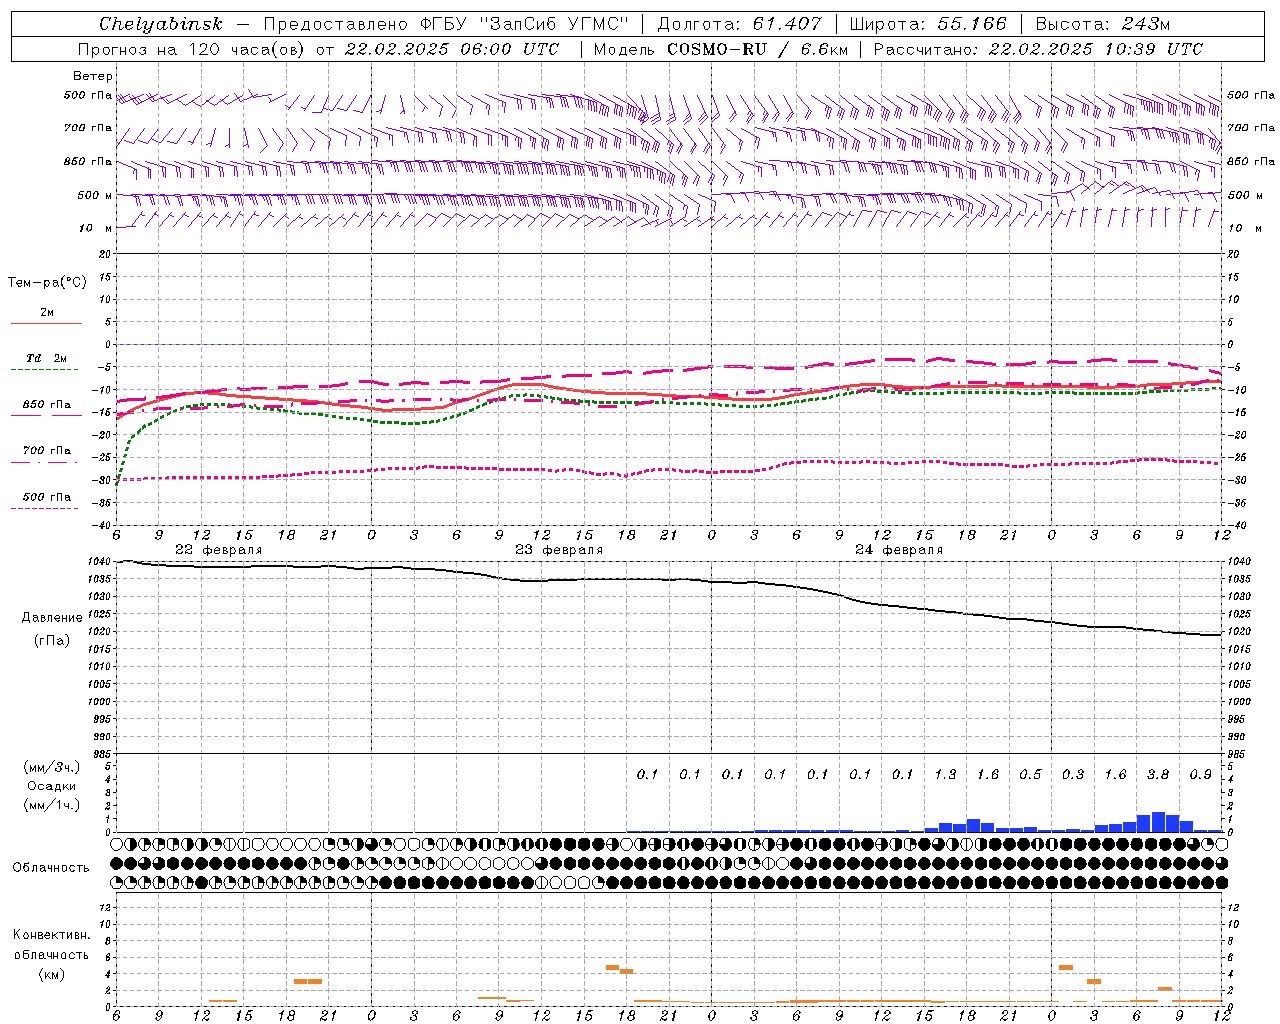This screenshot has width=1280, height=1024.
Task: Click the 0.3 precipitation total value
Action: coord(1073,774)
